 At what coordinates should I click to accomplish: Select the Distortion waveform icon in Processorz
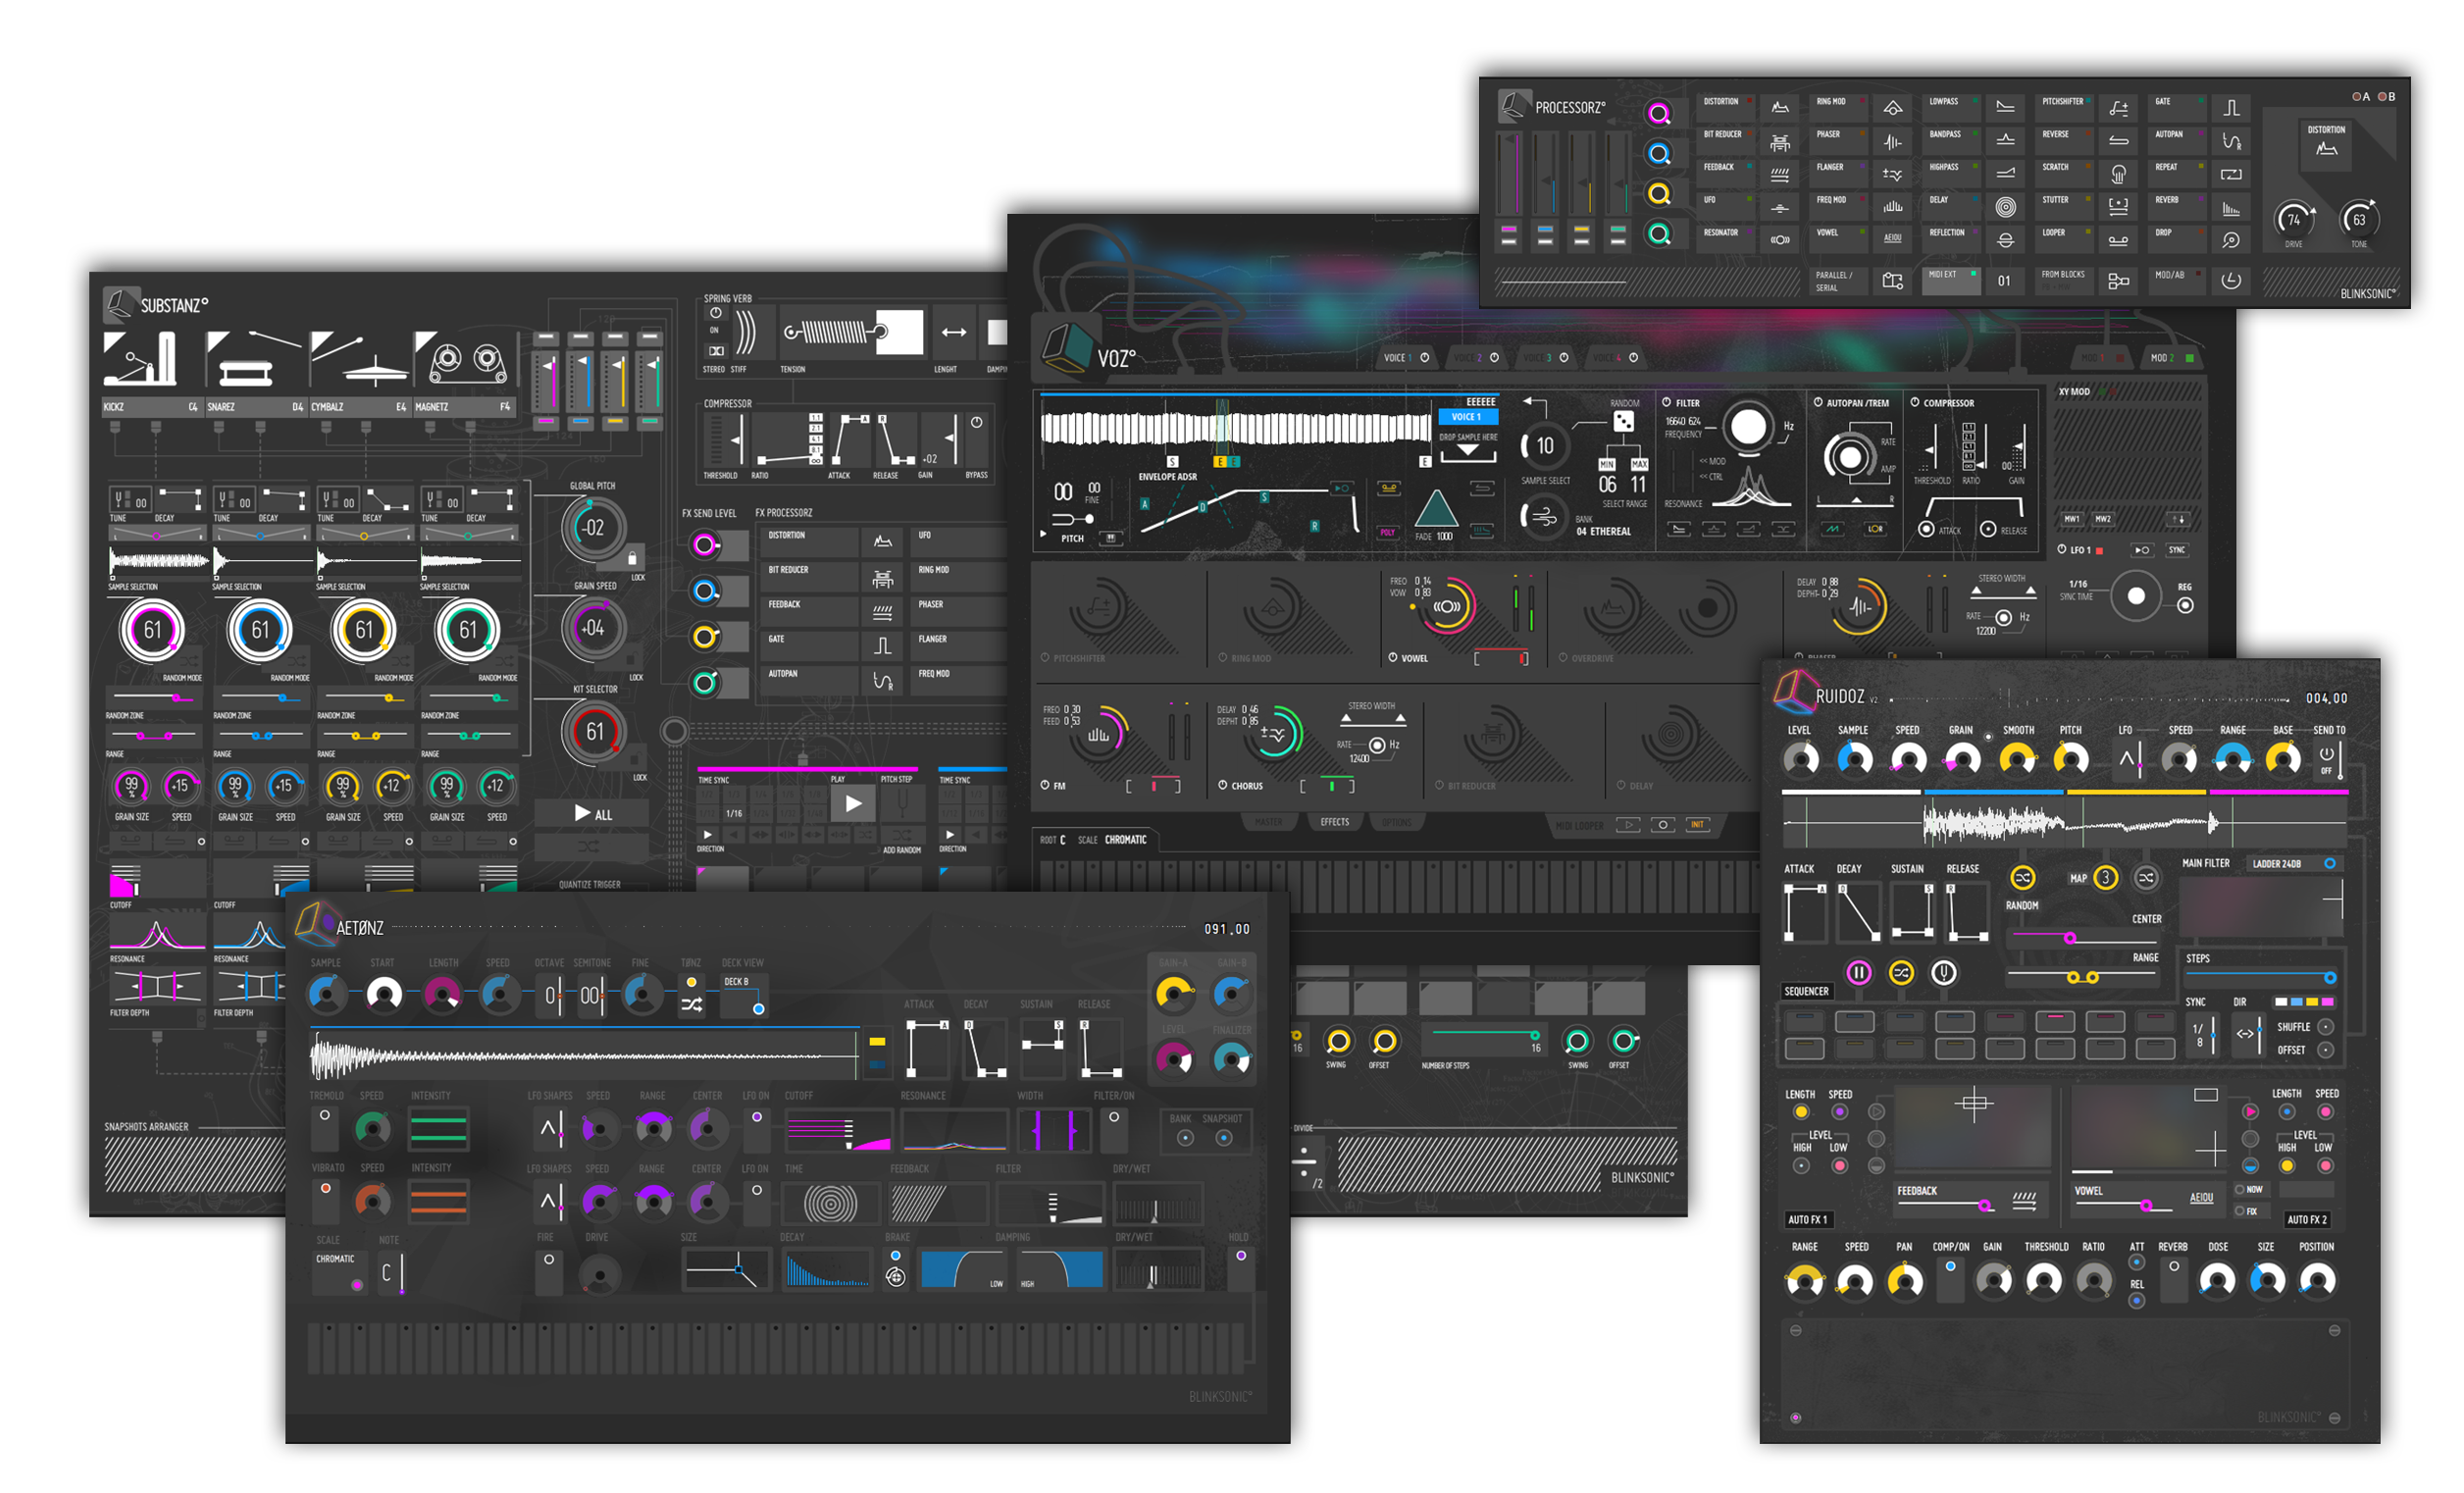[1780, 107]
